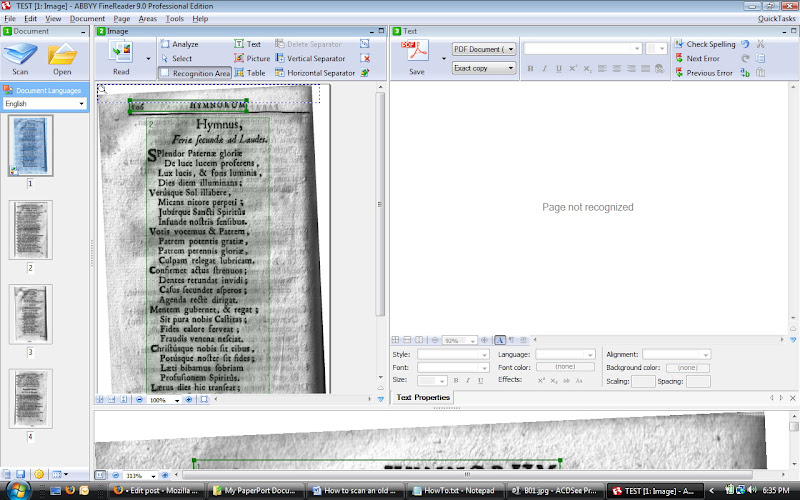Select the Analyze layout tool
800x500 pixels.
(180, 44)
